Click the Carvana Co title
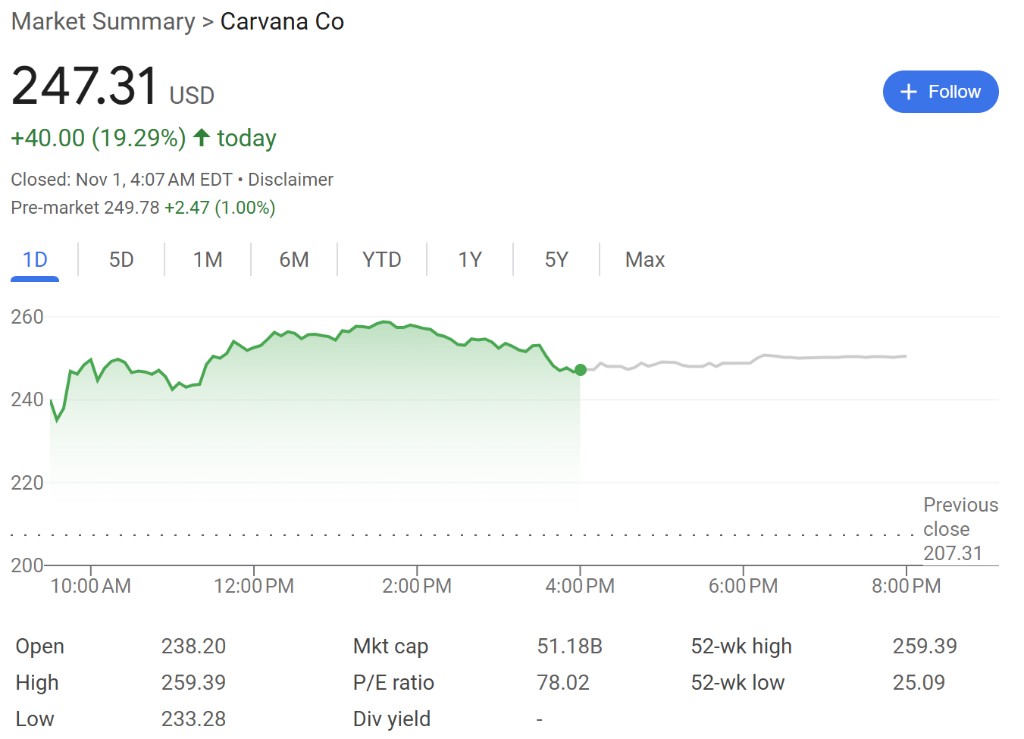The height and width of the screenshot is (739, 1024). tap(282, 22)
